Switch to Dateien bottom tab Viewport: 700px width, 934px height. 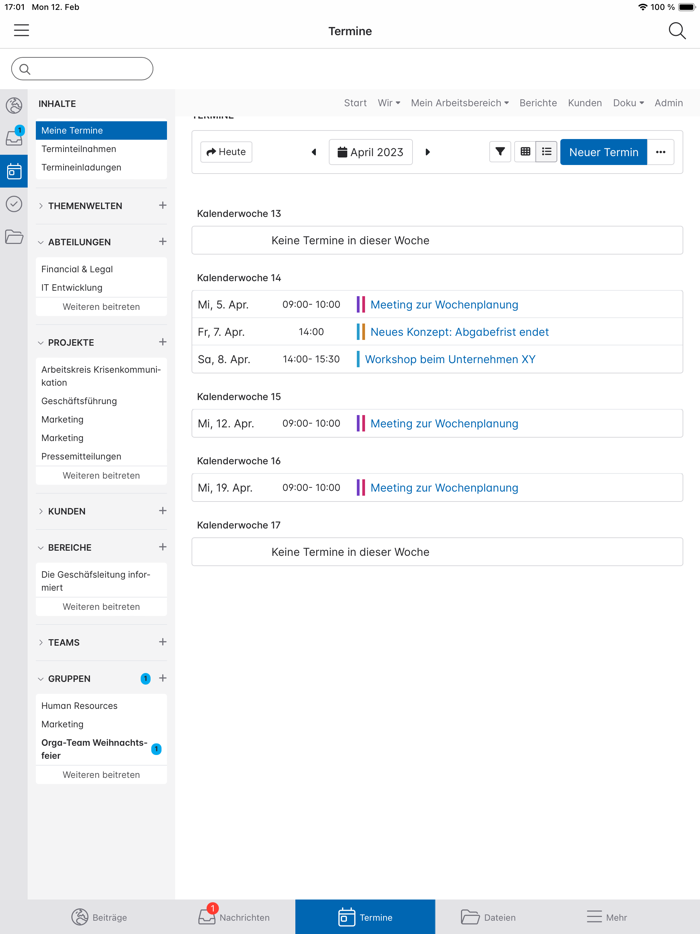[x=488, y=917]
